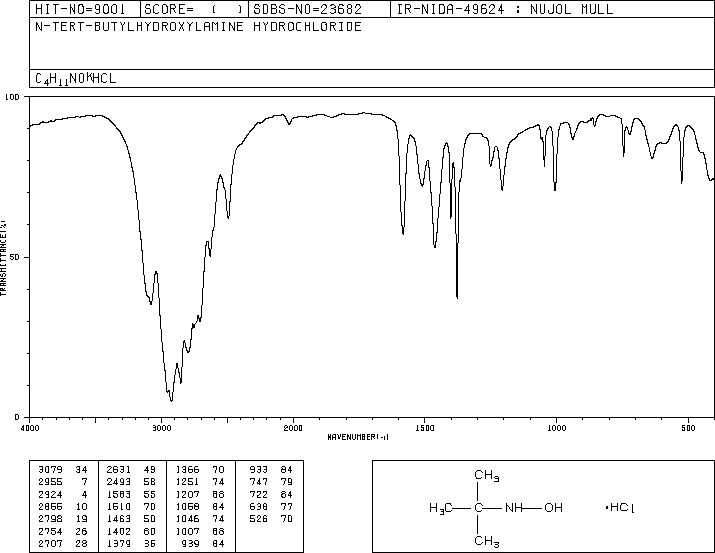Click the top CH3 group of the structure

[486, 476]
